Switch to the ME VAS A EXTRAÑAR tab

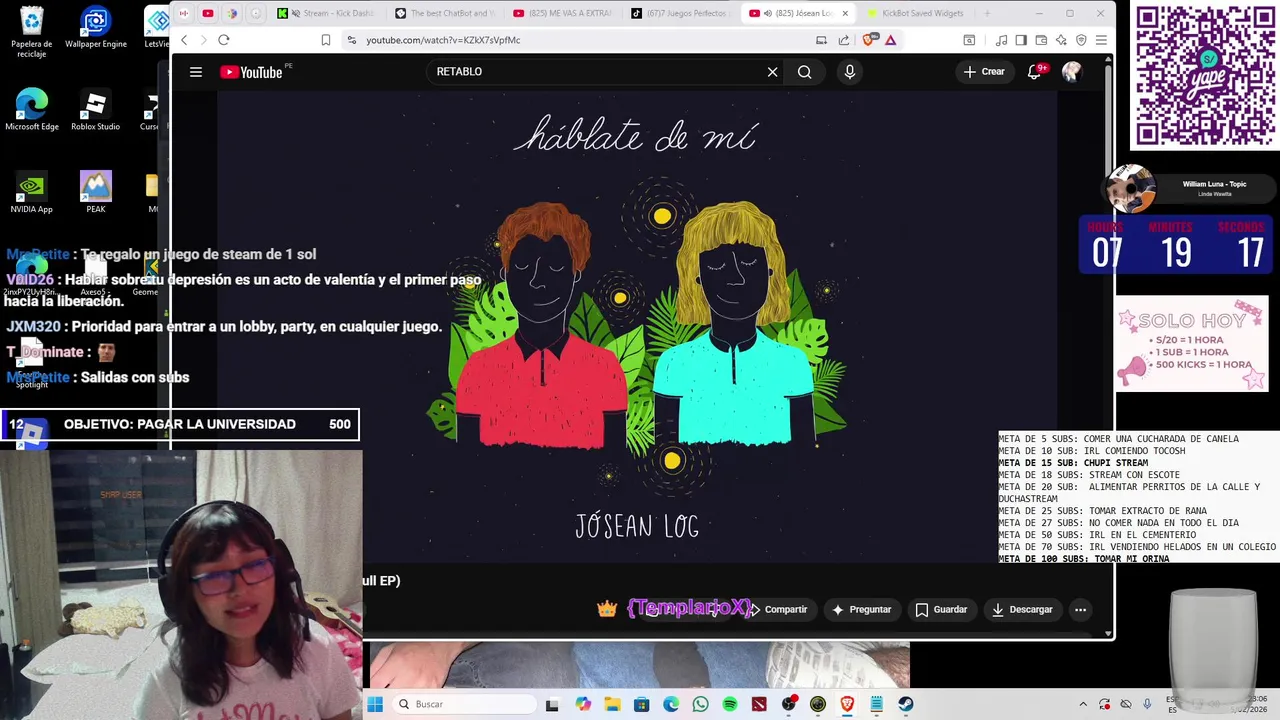(563, 13)
